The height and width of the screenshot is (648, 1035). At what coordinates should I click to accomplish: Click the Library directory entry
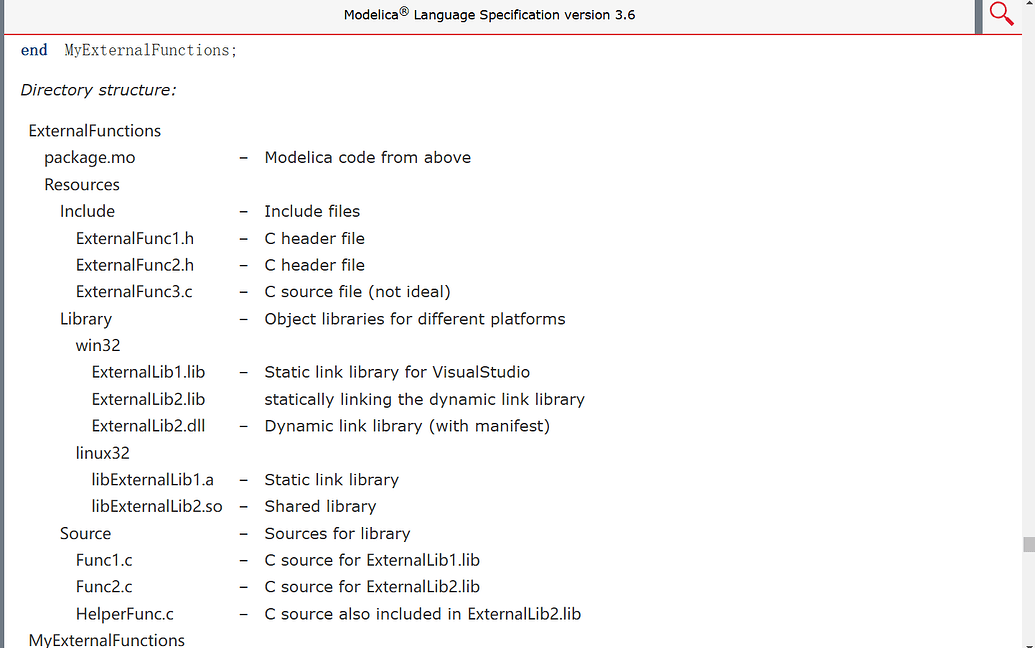[86, 319]
